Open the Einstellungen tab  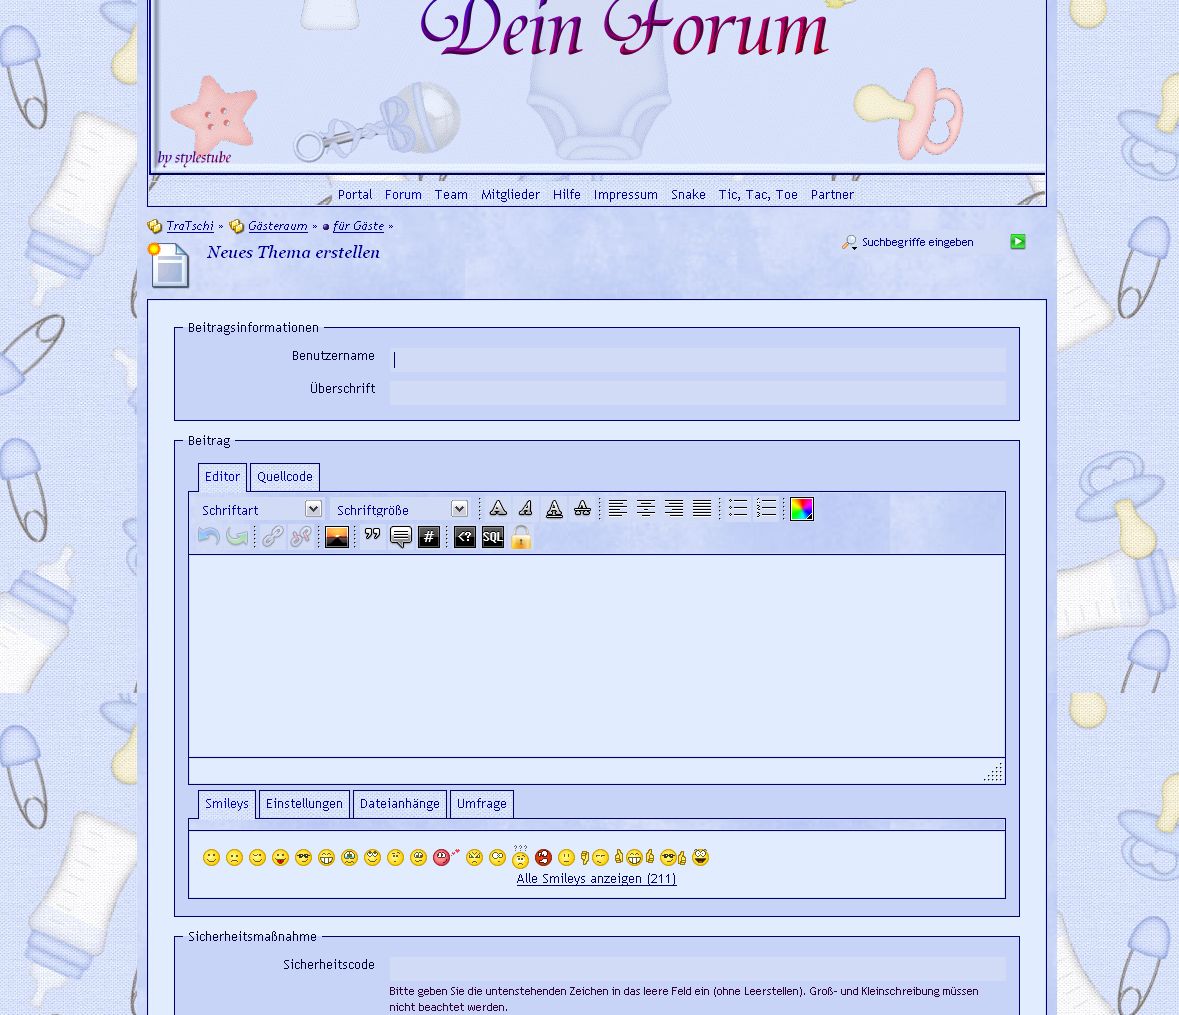304,804
